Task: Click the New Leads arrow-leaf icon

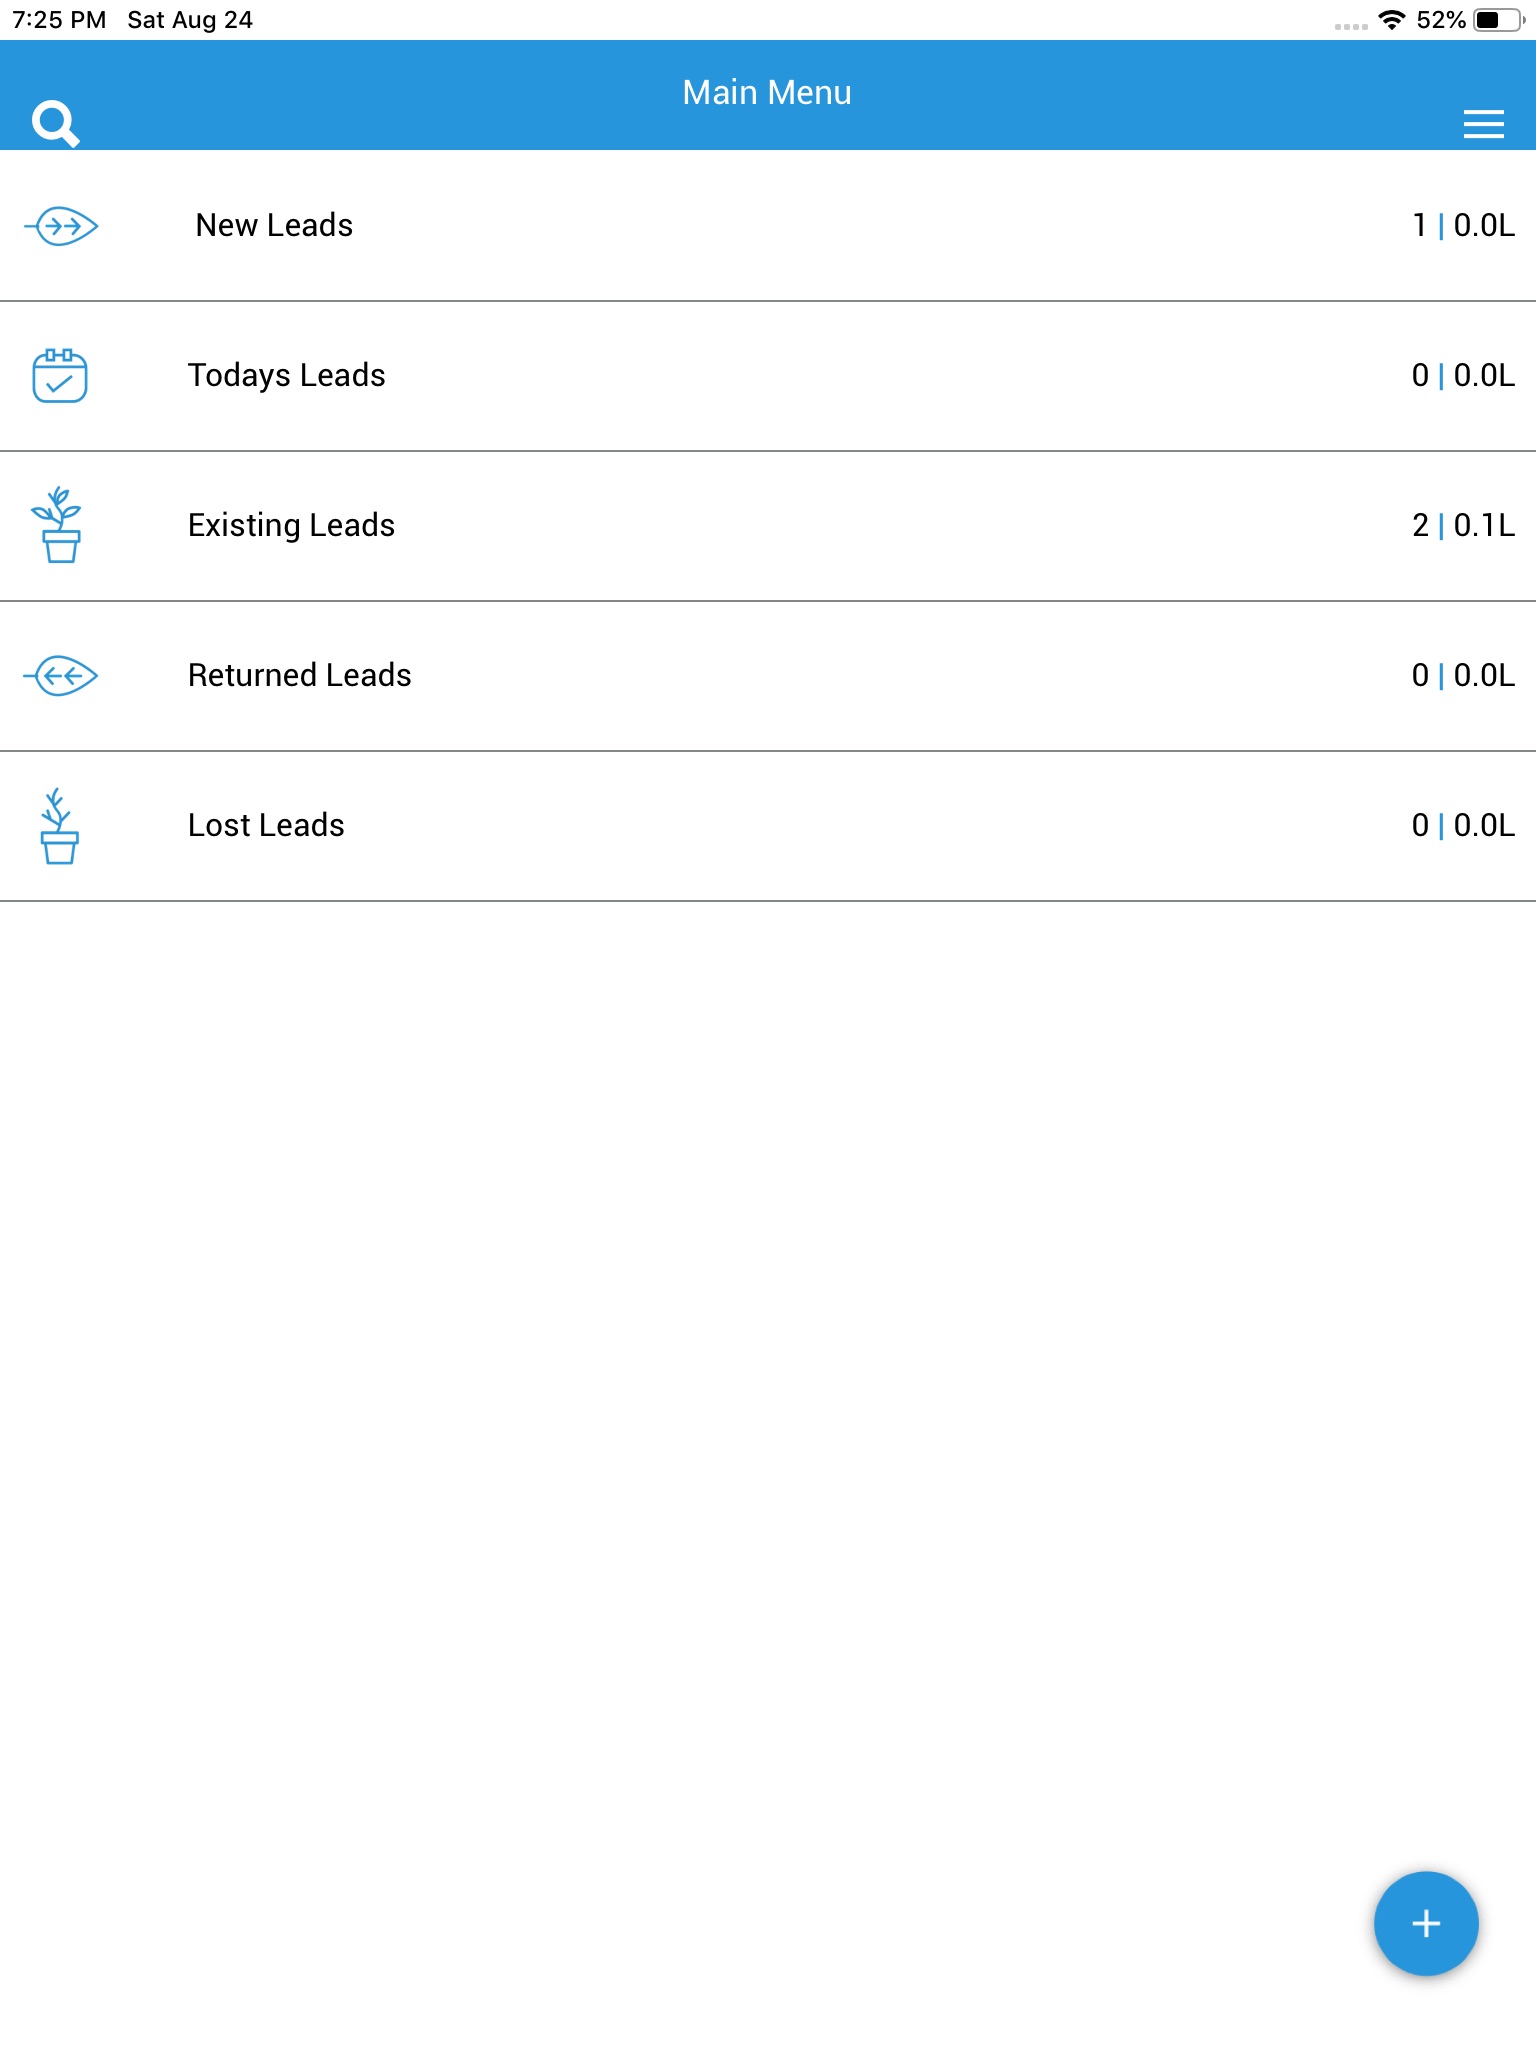Action: tap(61, 226)
